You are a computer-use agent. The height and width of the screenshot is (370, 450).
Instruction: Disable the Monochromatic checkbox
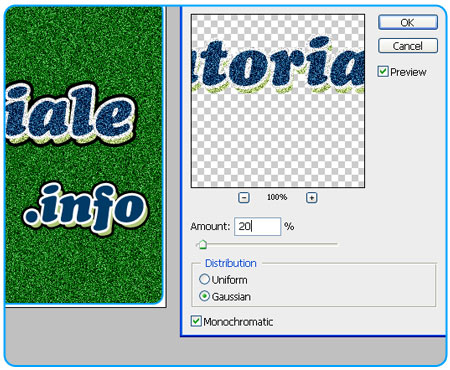coord(196,321)
